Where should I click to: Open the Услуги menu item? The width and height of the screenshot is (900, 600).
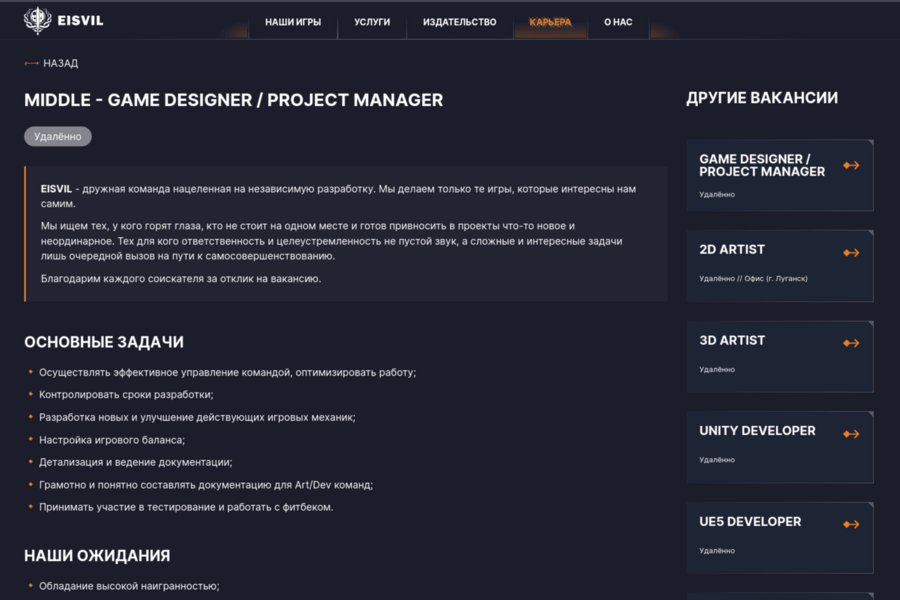pos(372,22)
